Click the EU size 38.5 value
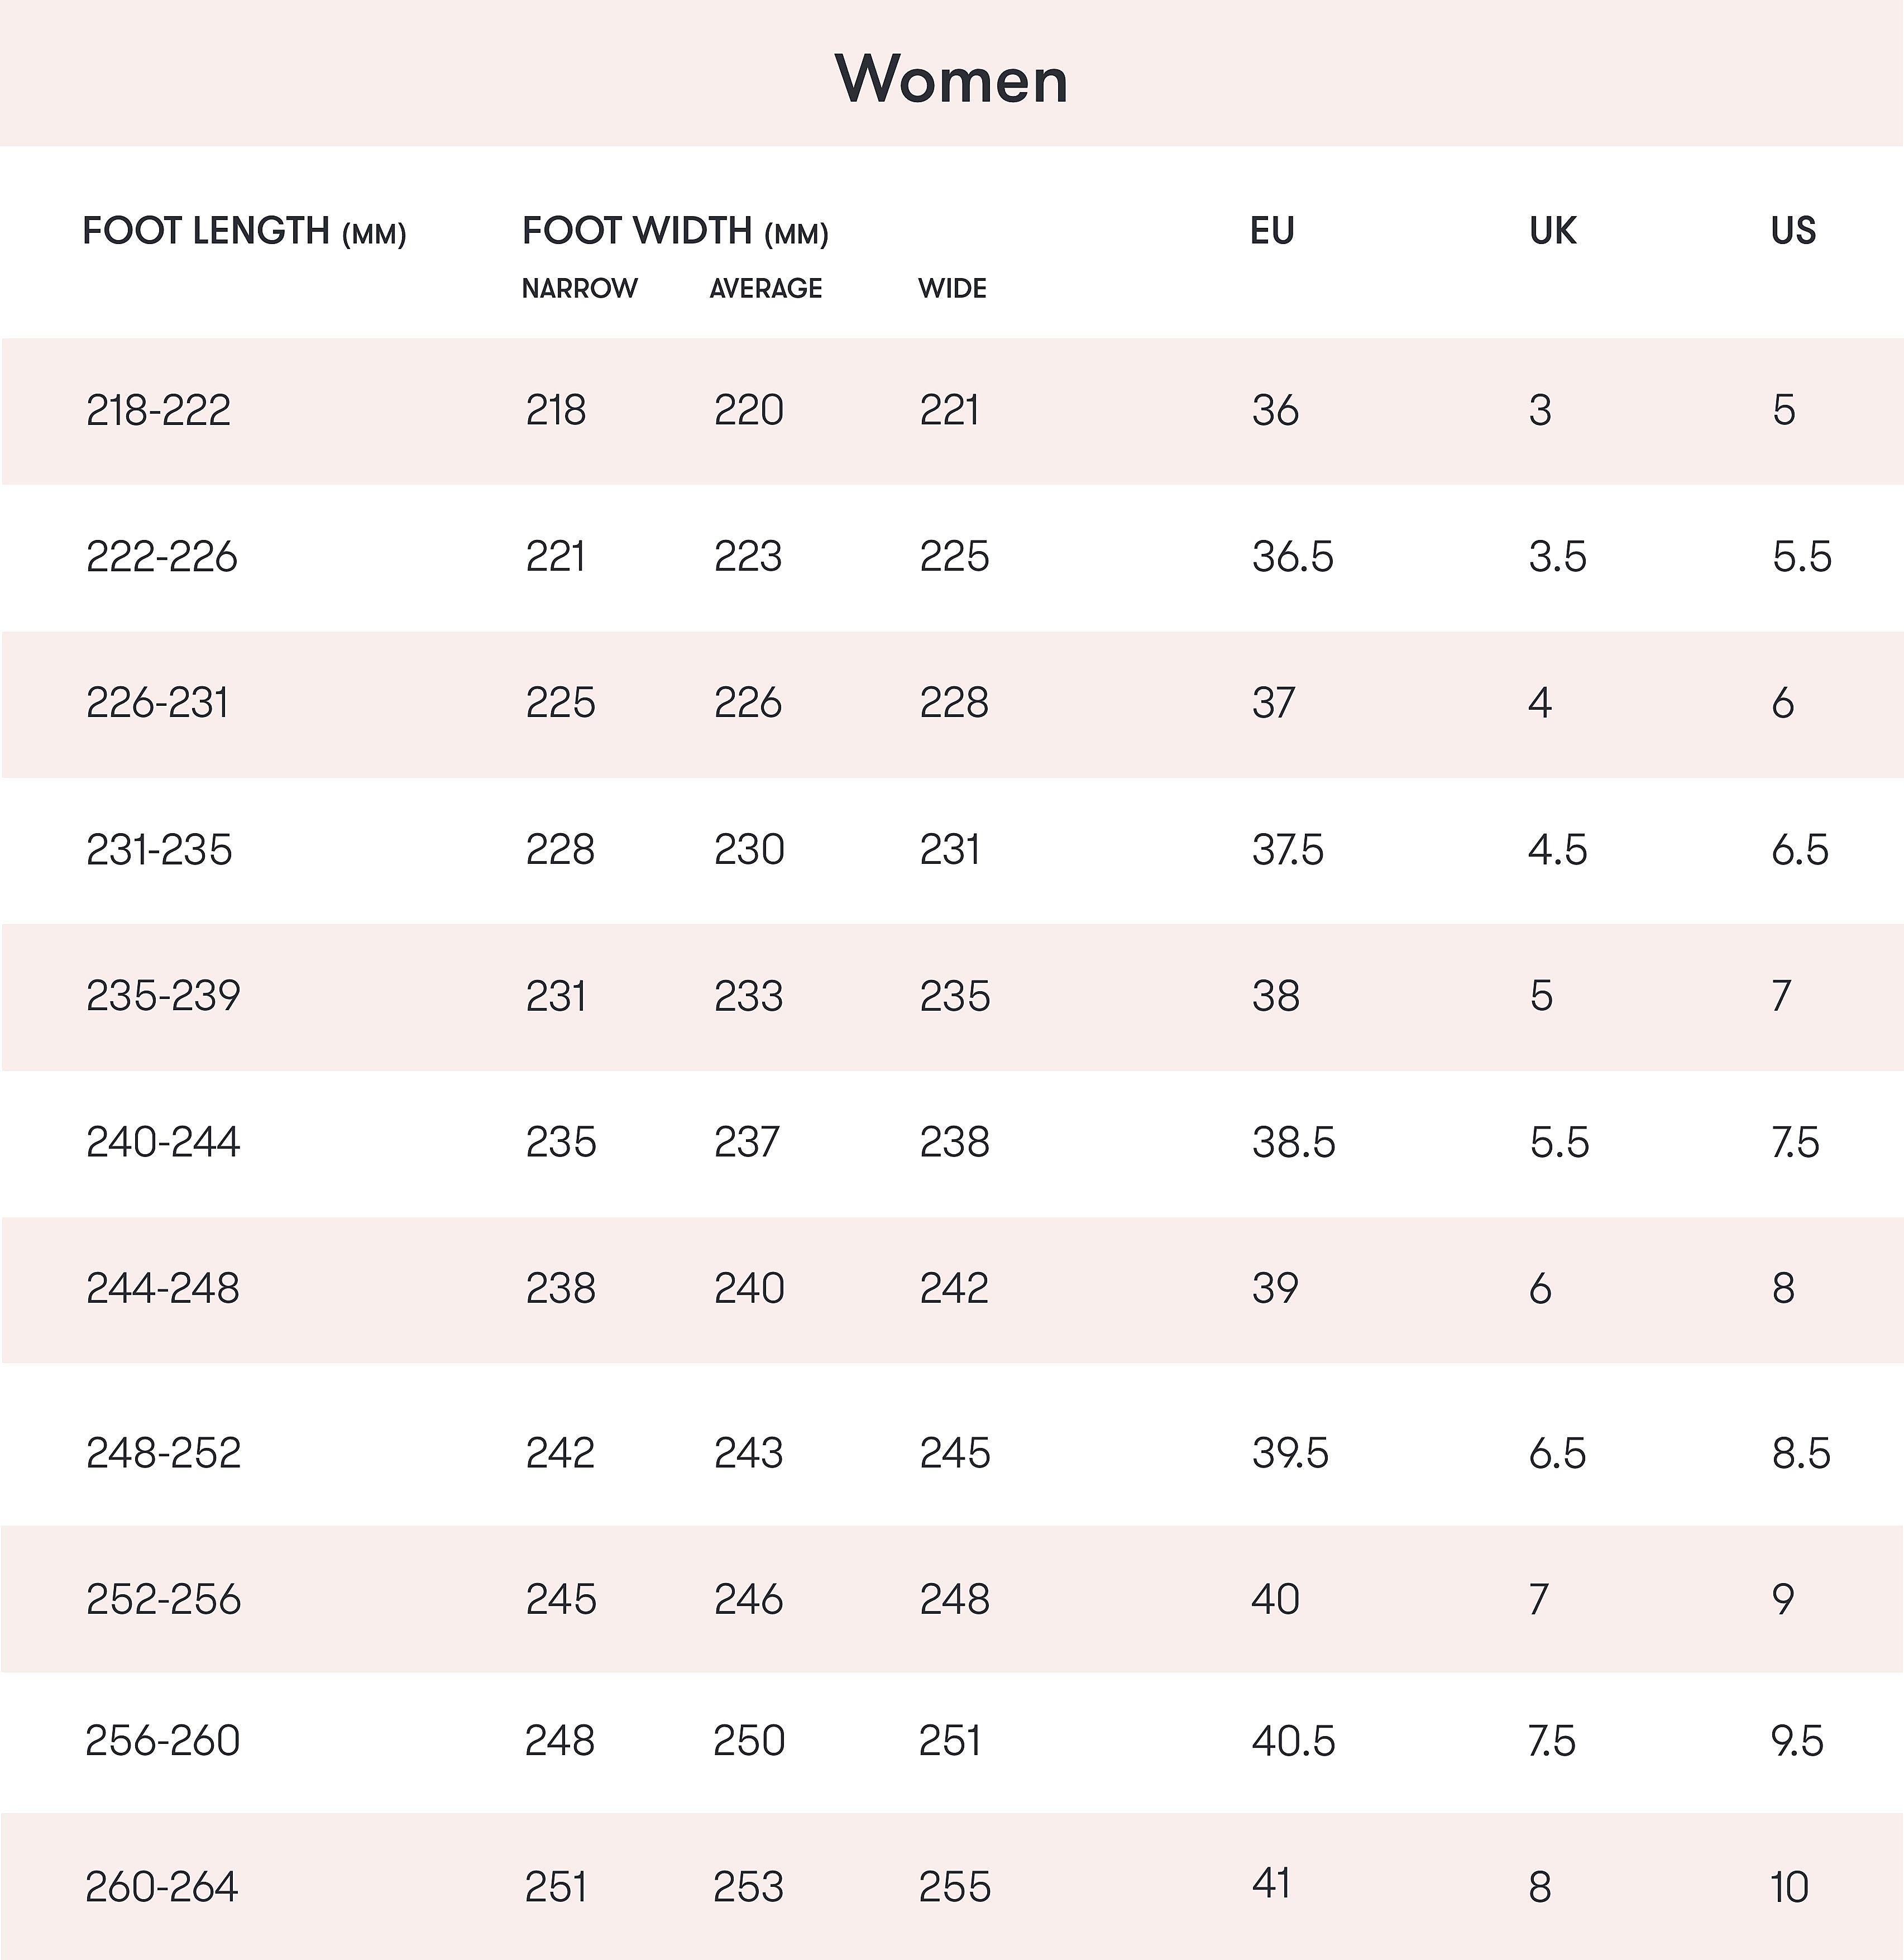 [1293, 1142]
